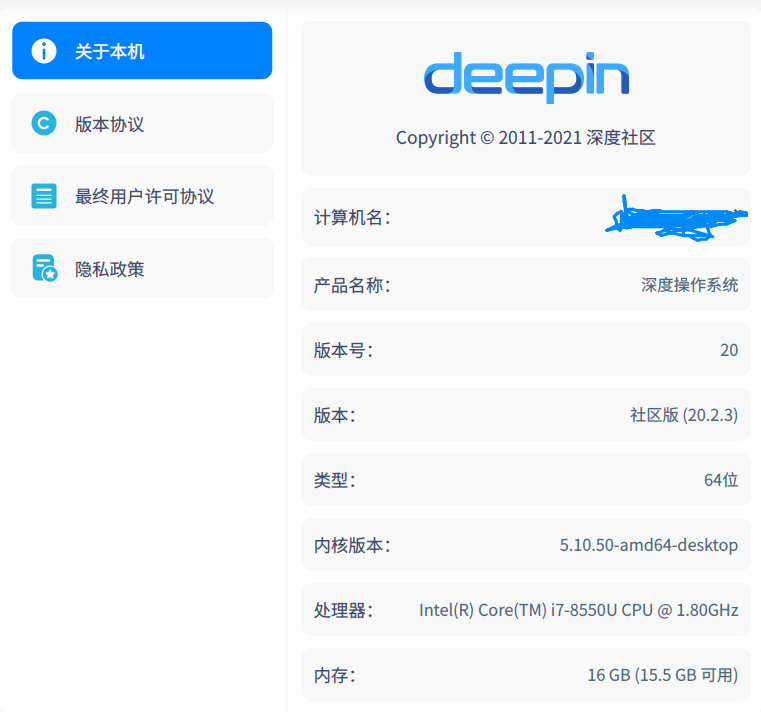The height and width of the screenshot is (712, 761).
Task: Click the Copyright © 2011-2021 深度社区 text
Action: [526, 138]
